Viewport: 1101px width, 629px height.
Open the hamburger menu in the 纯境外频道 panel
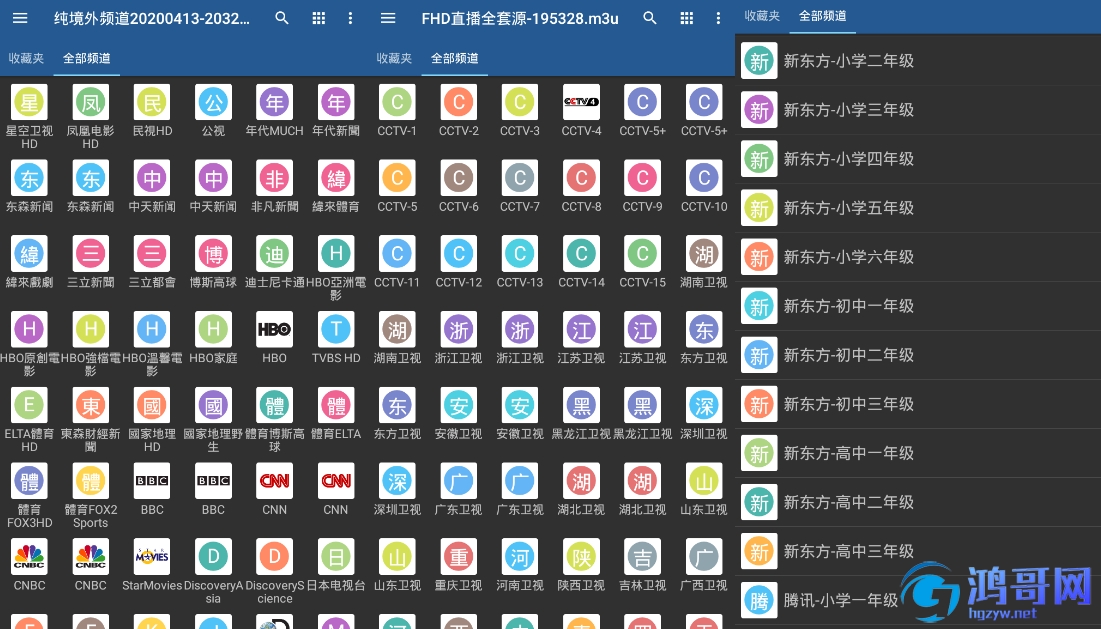pos(20,18)
